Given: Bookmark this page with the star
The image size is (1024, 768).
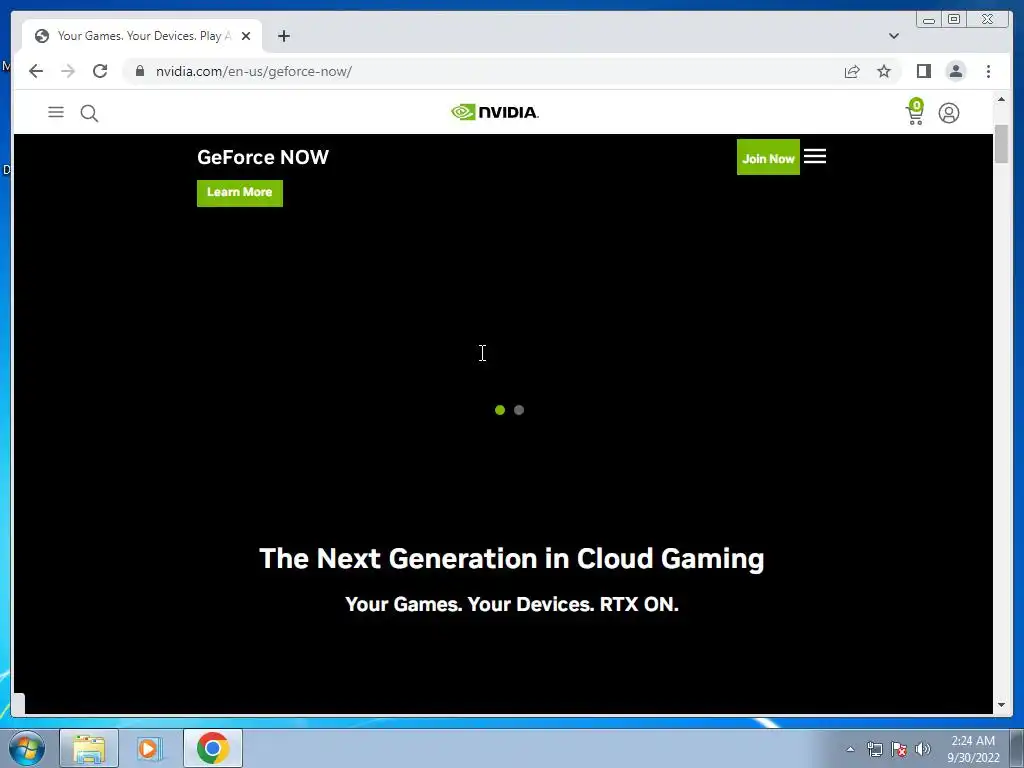Looking at the screenshot, I should tap(884, 71).
